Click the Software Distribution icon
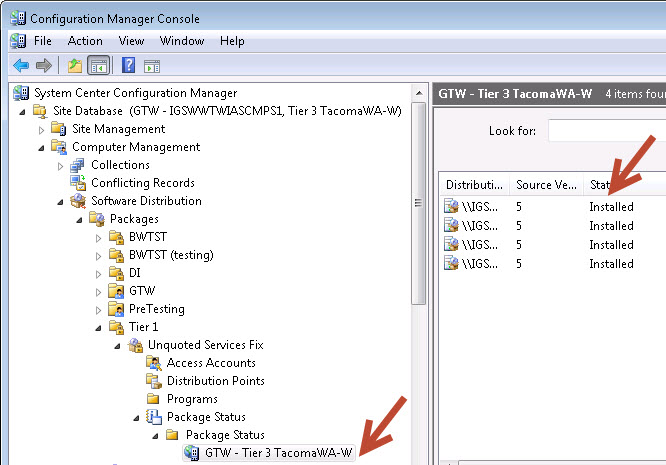The width and height of the screenshot is (666, 465). [78, 201]
